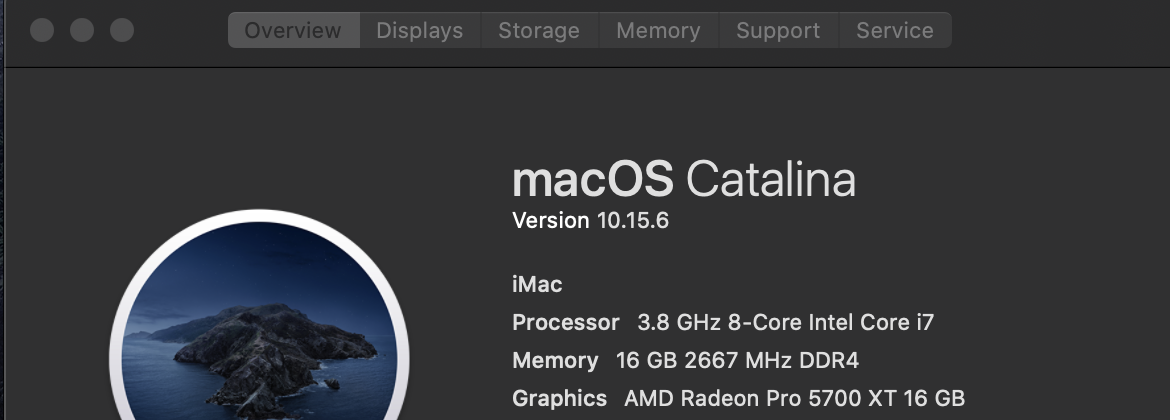
Task: Click the 16 GB 2667 MHz DDR4 value
Action: 737,361
